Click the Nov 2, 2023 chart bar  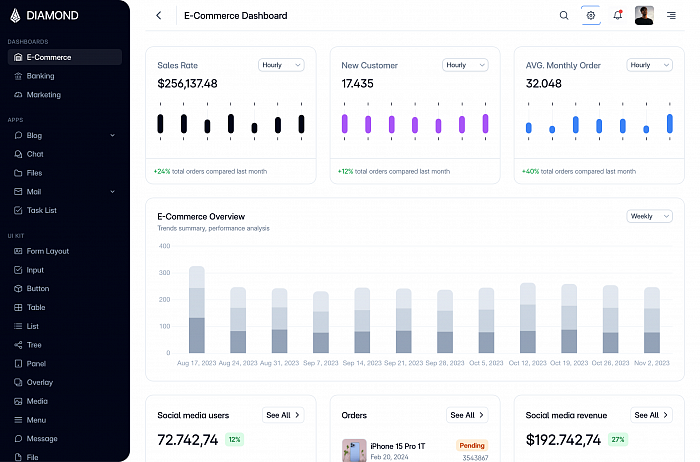[x=652, y=320]
